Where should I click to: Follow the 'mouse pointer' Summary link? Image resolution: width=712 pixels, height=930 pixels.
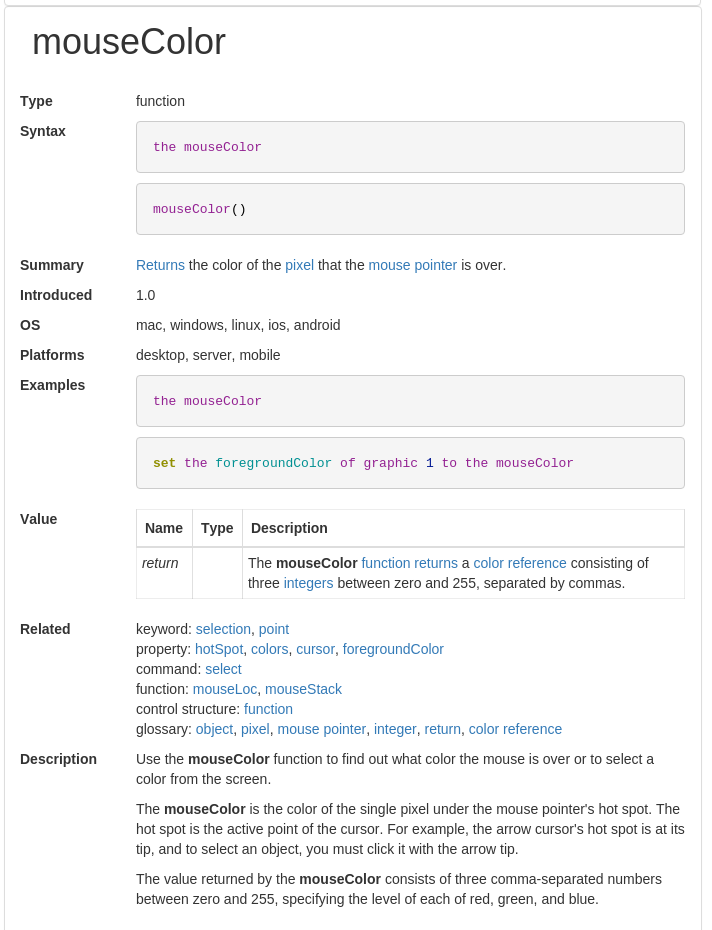[x=412, y=265]
